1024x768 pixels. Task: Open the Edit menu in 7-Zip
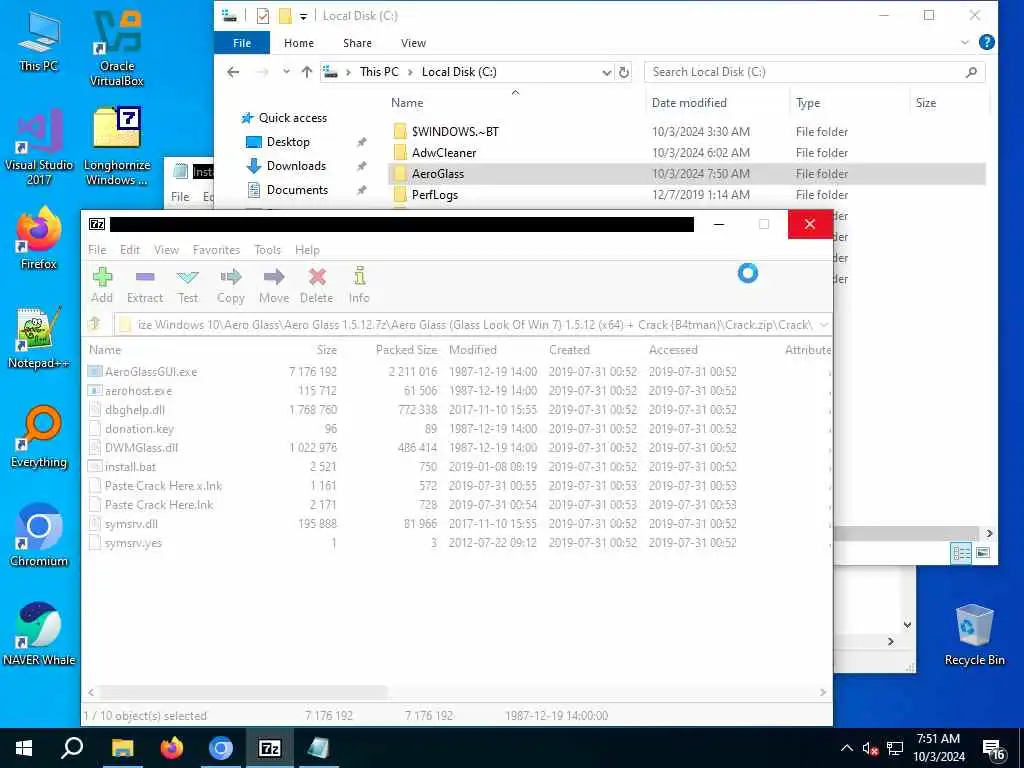coord(129,249)
